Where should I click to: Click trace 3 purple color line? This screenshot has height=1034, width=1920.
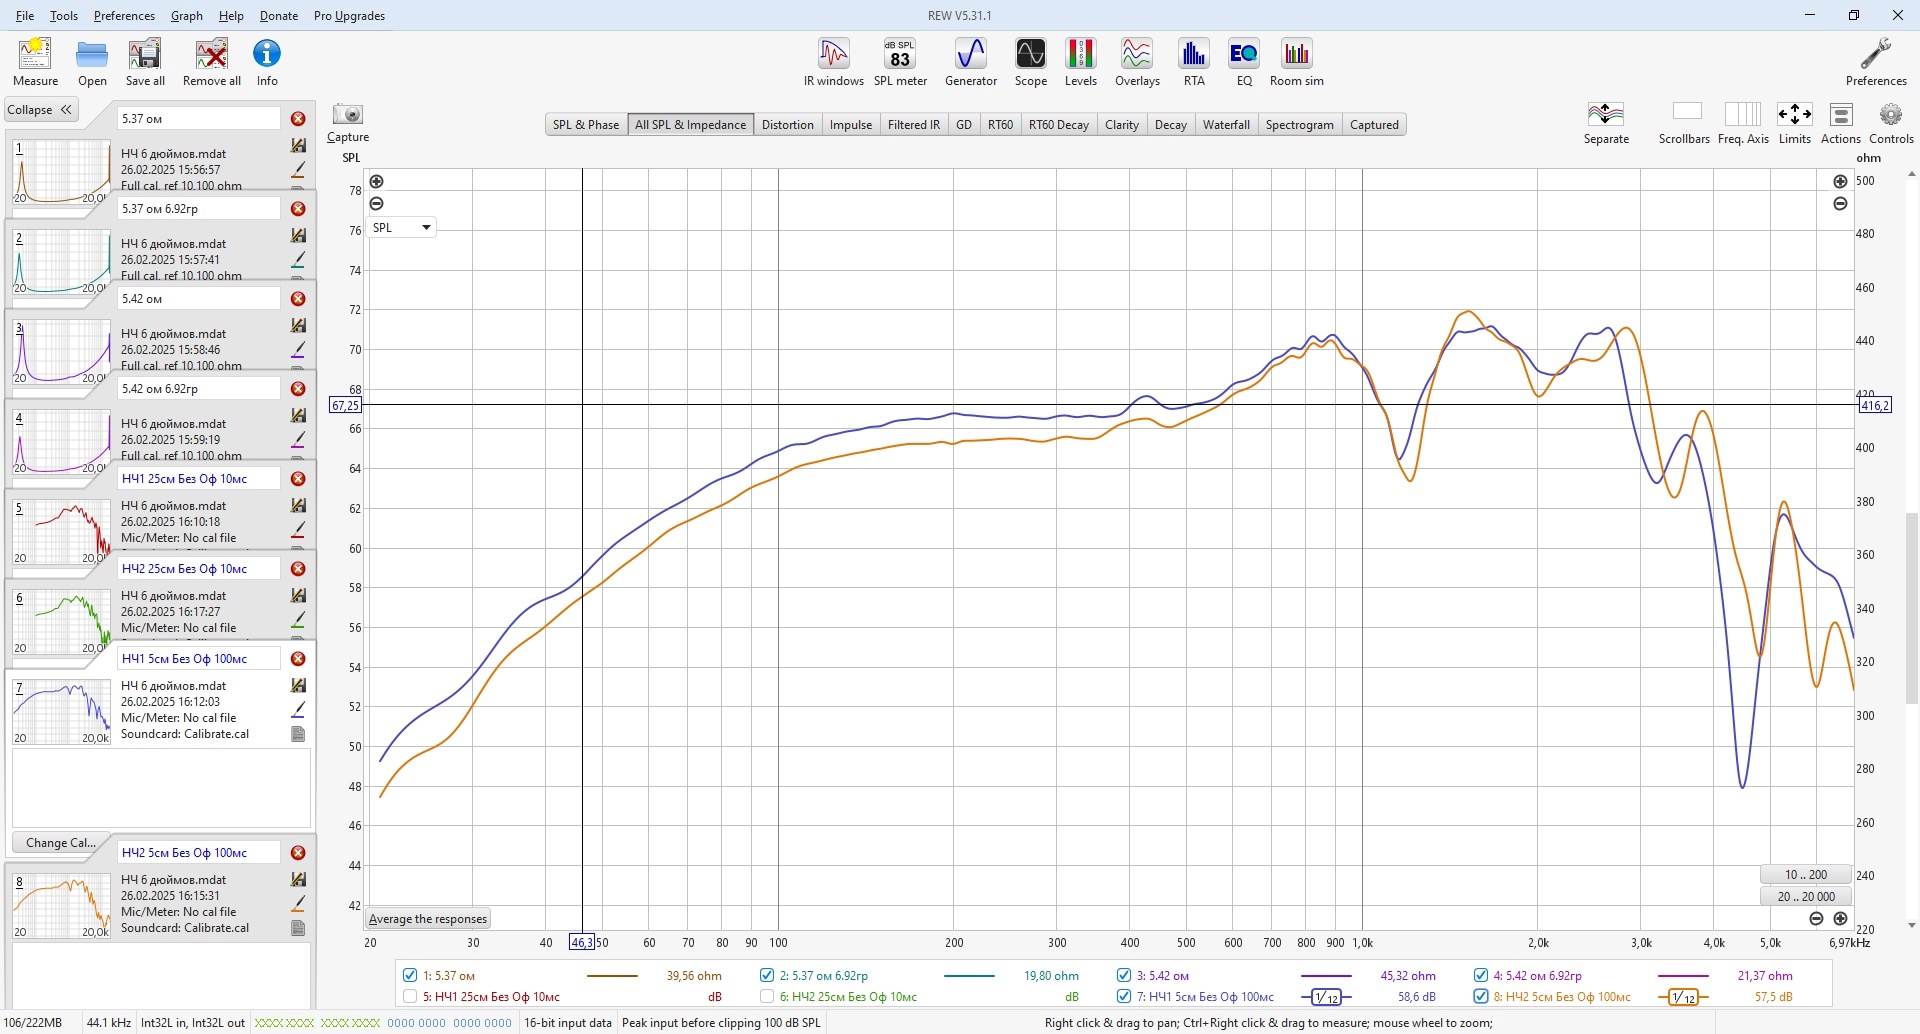(x=1326, y=976)
